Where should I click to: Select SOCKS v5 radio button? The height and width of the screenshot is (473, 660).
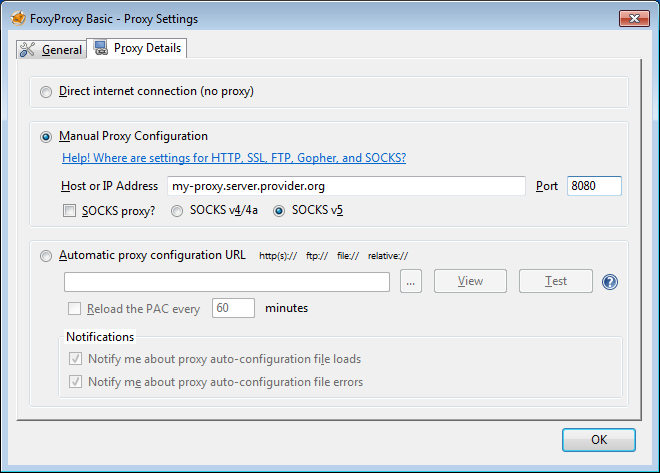[x=279, y=211]
